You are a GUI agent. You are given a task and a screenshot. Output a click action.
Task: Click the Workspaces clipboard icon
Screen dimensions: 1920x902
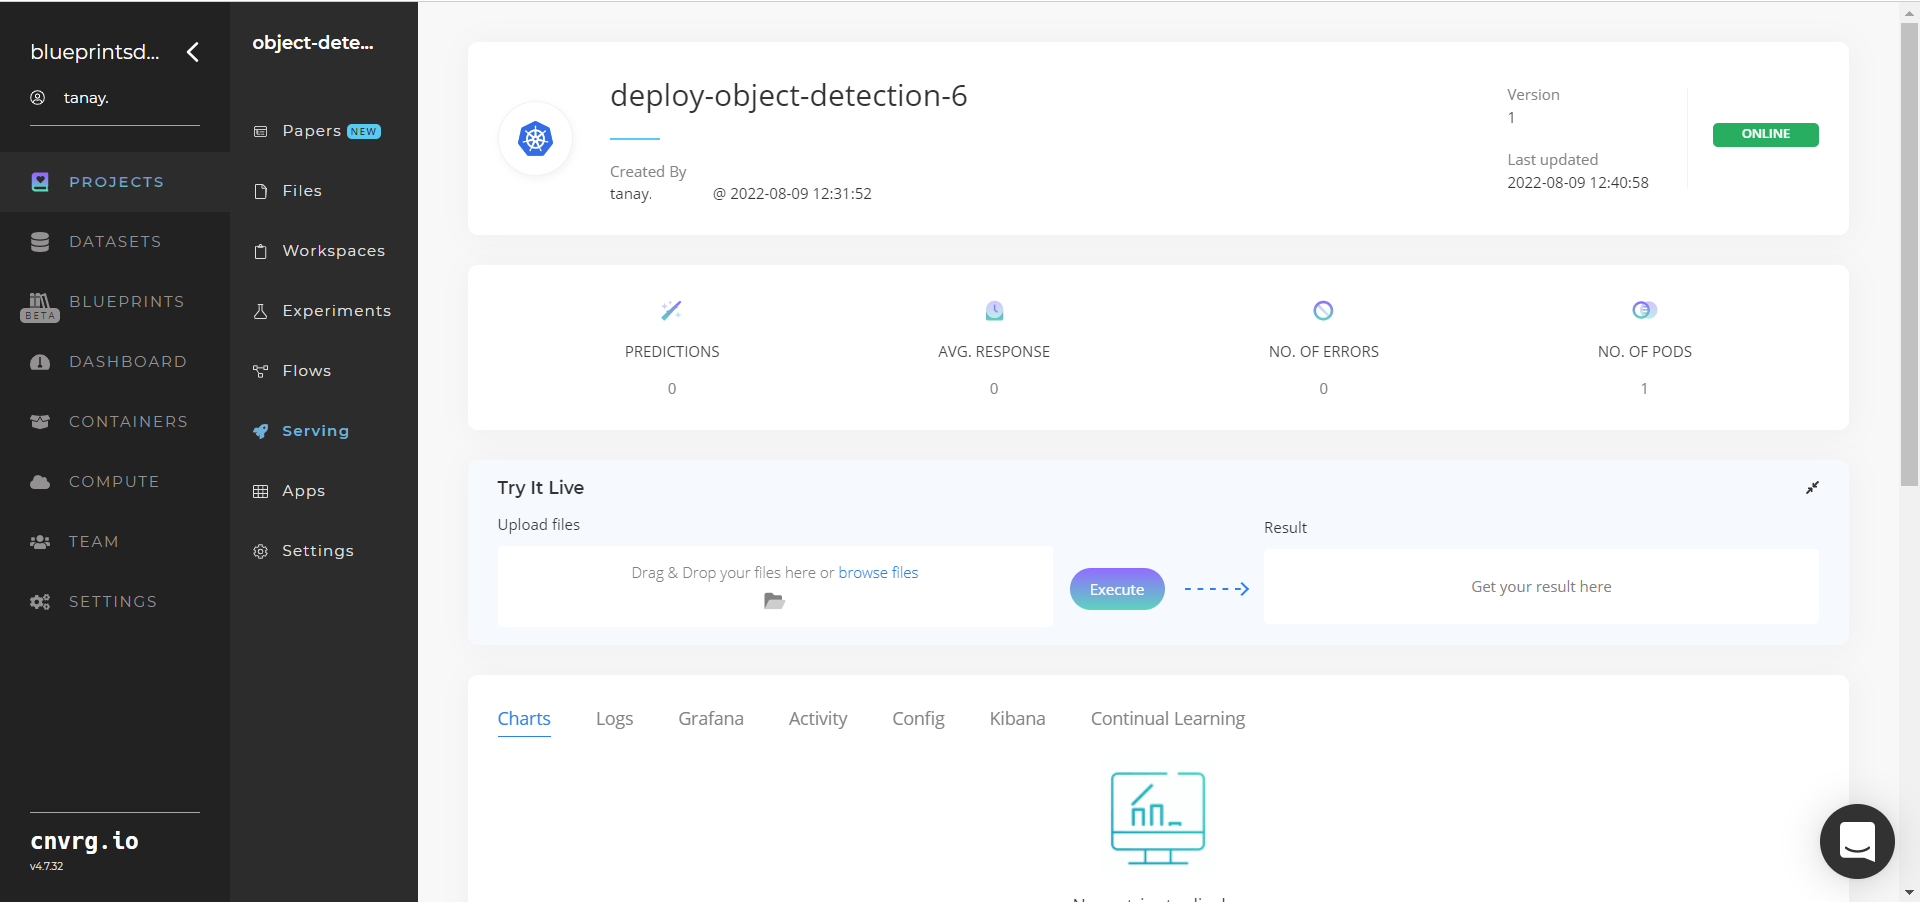tap(261, 251)
